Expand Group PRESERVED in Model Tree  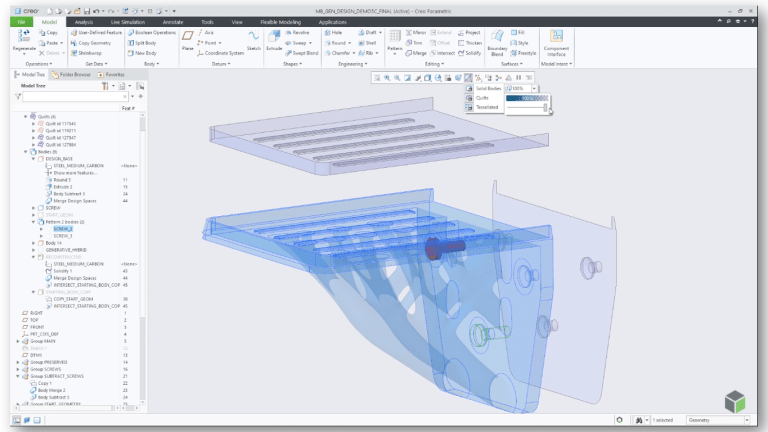coord(19,361)
